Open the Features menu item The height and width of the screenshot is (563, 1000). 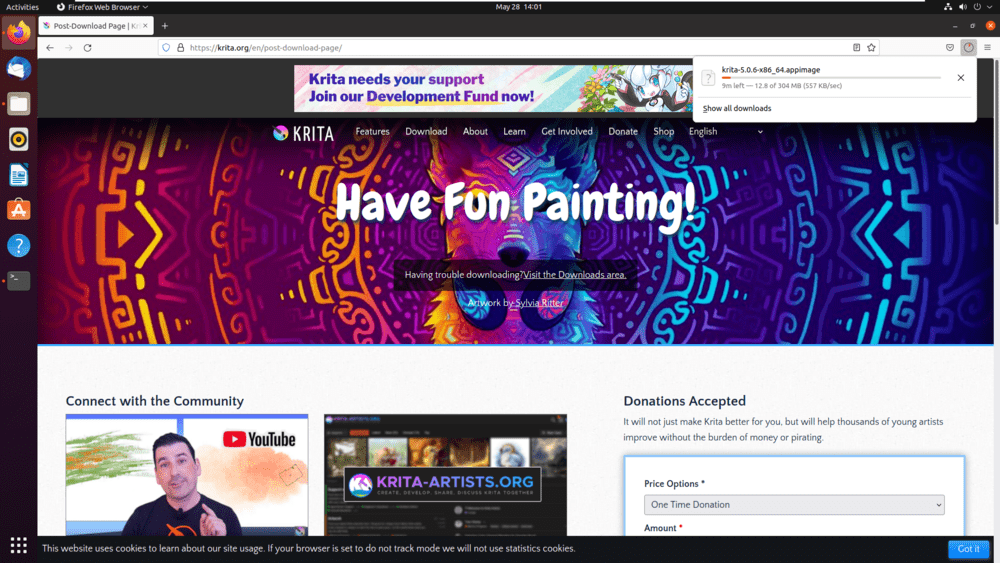(372, 131)
